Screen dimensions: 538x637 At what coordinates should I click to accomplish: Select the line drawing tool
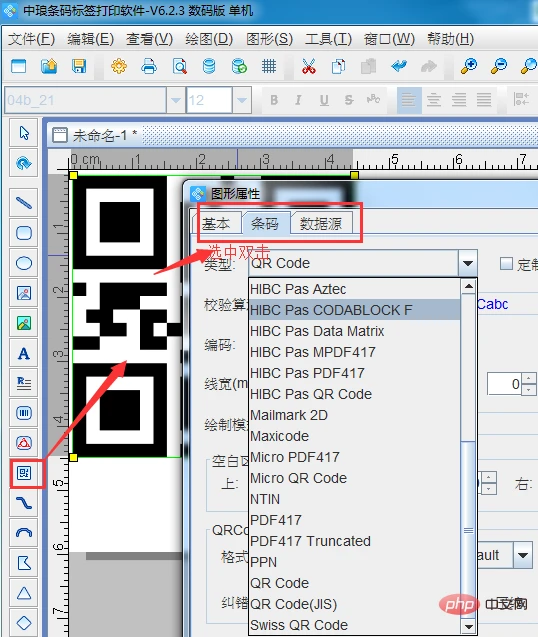(24, 203)
